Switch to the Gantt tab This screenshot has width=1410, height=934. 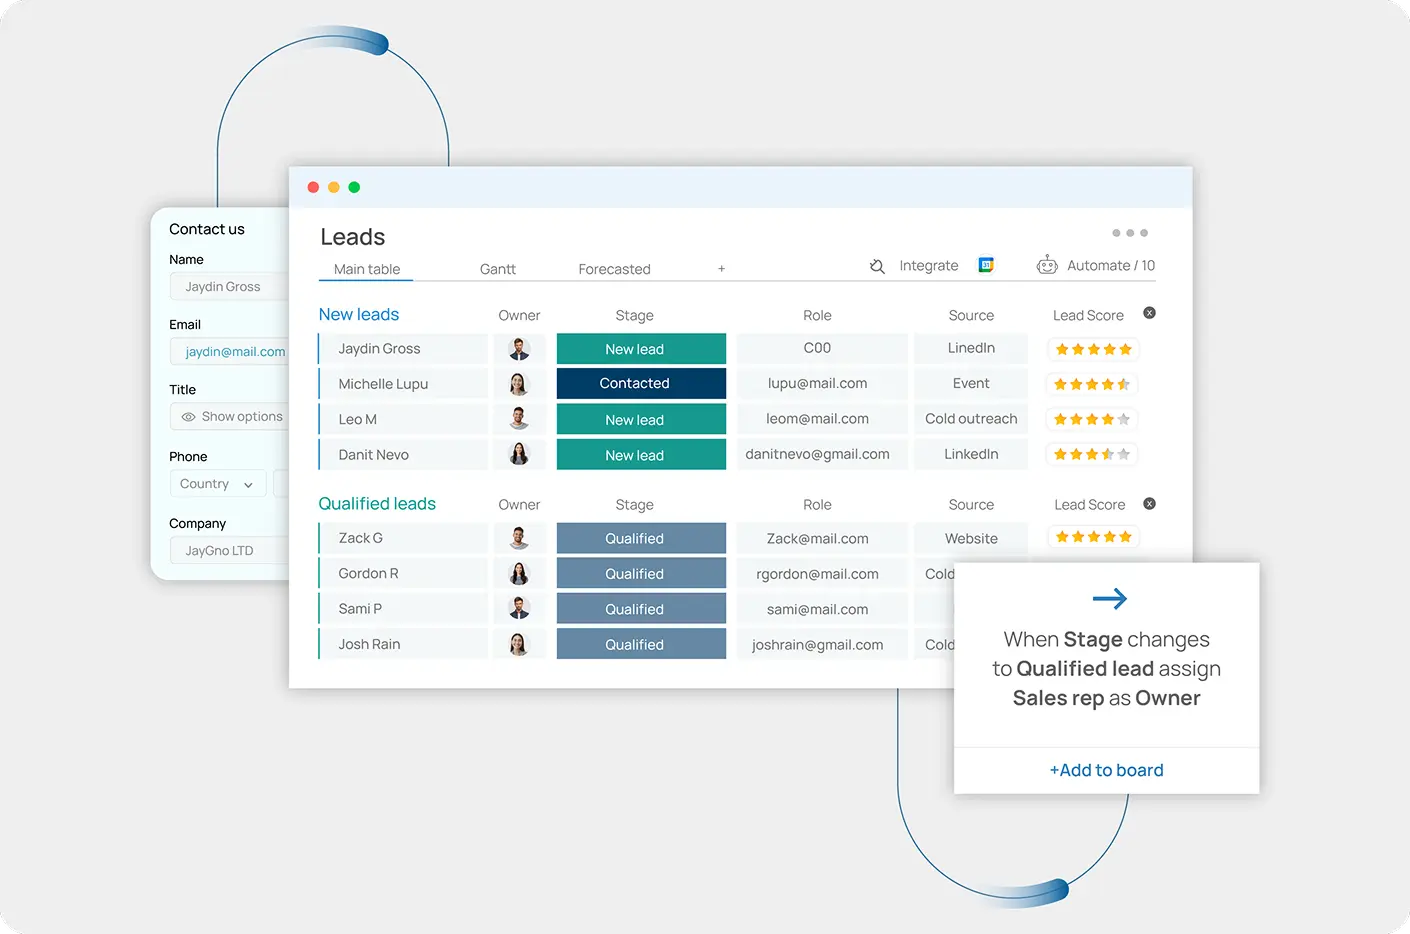pos(498,269)
